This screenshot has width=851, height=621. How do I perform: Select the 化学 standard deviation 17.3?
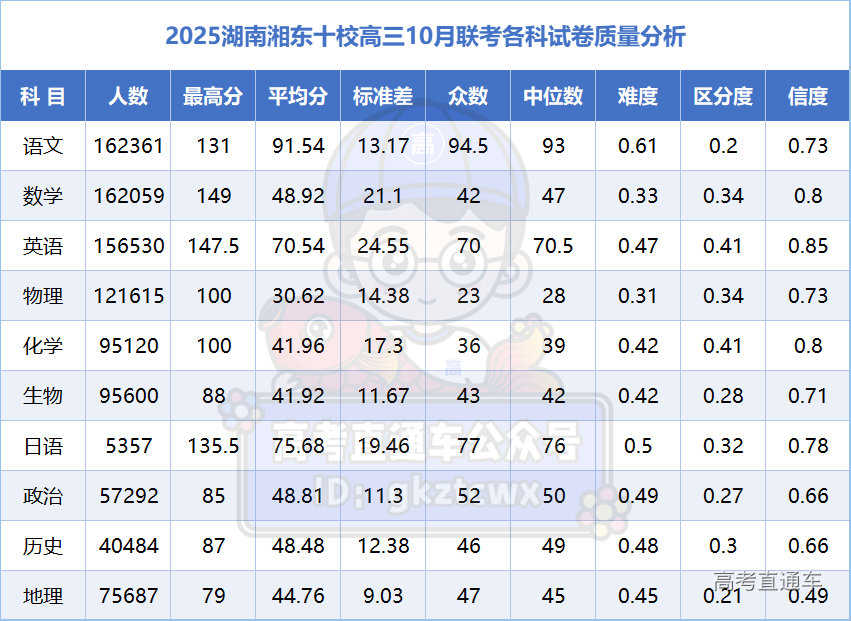click(x=383, y=346)
